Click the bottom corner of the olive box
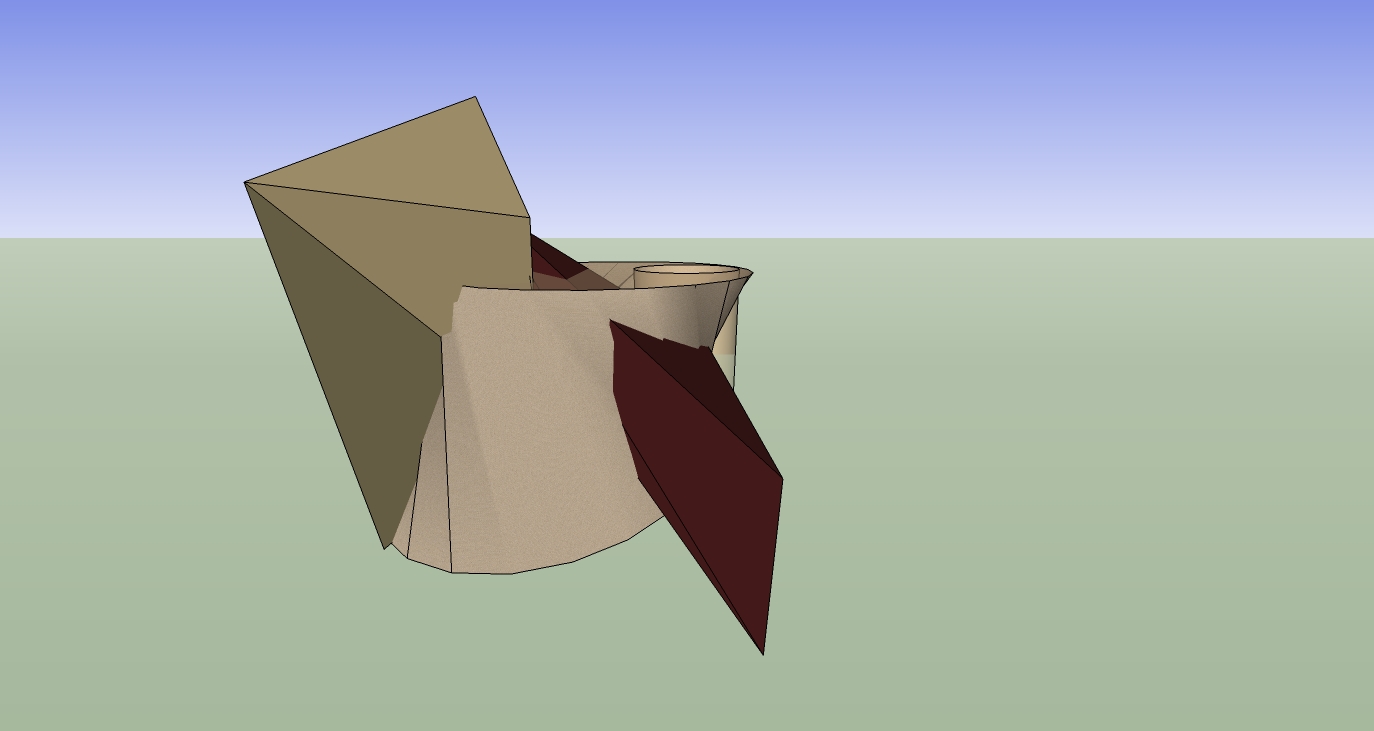 385,547
